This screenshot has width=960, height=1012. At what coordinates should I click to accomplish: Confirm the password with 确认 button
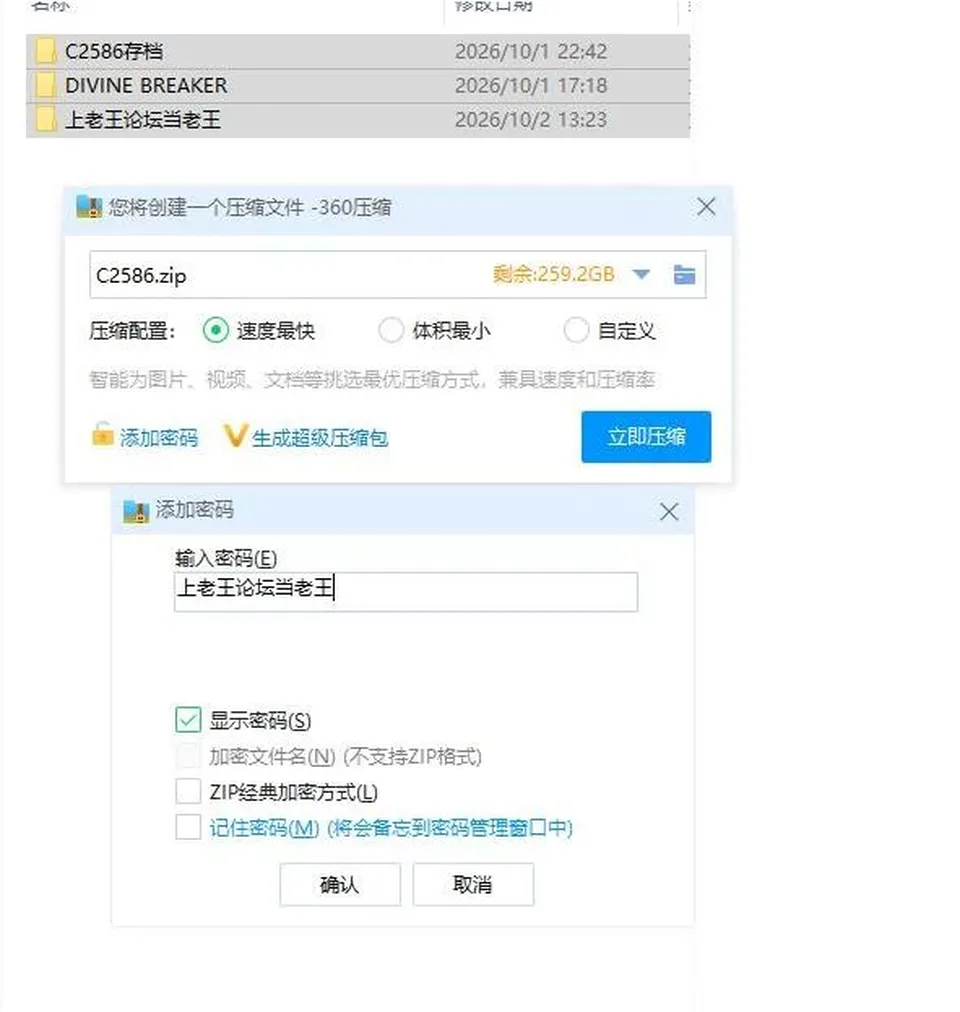(x=340, y=884)
